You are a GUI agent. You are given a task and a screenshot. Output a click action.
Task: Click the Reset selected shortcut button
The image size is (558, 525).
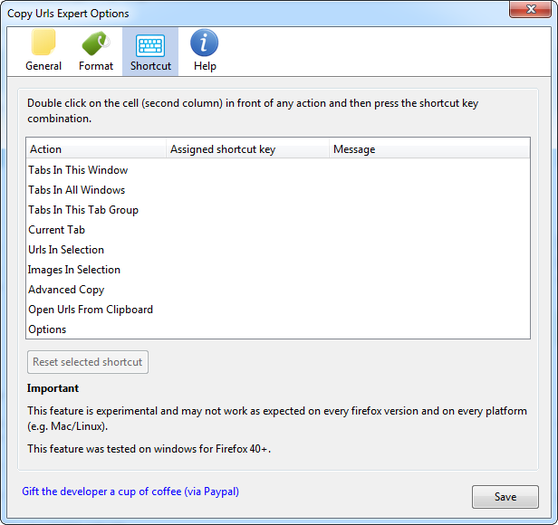(x=88, y=362)
